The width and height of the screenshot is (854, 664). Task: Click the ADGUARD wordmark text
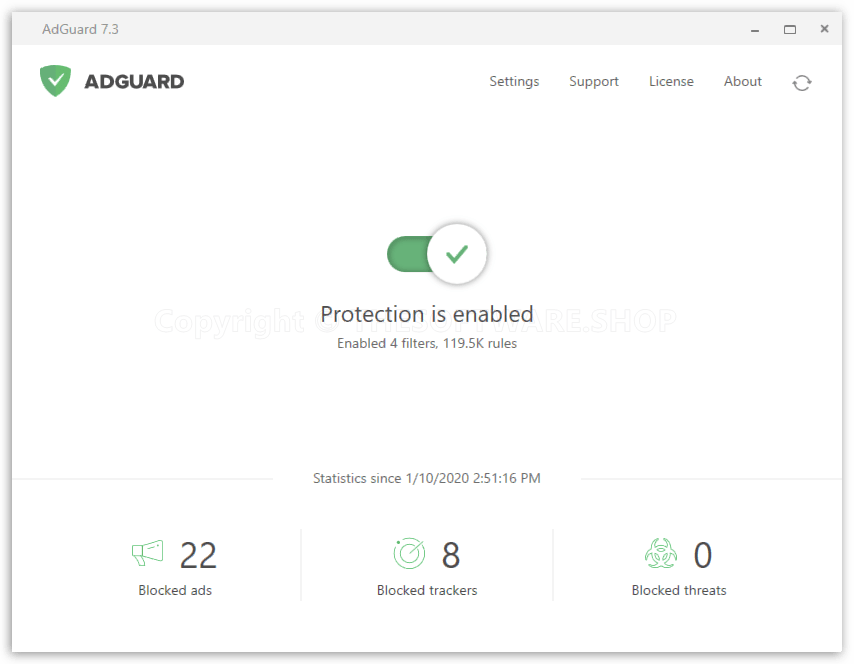click(134, 82)
